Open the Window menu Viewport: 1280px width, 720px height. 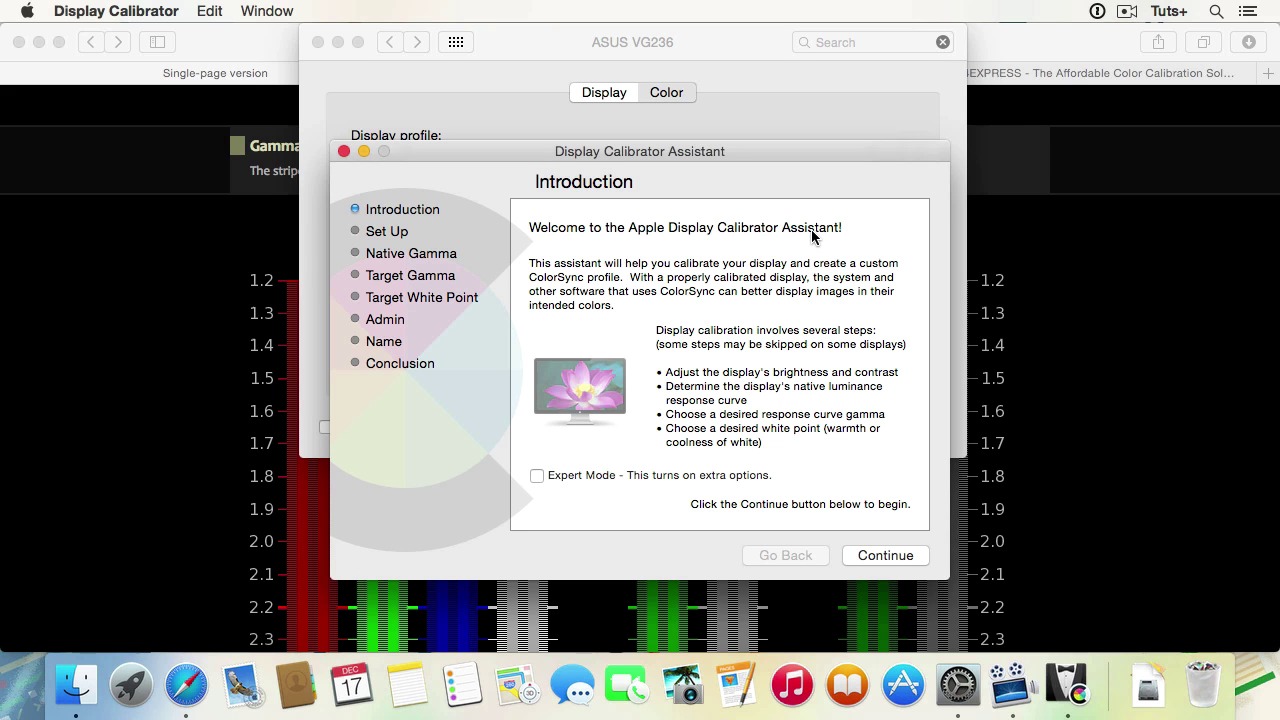tap(267, 11)
